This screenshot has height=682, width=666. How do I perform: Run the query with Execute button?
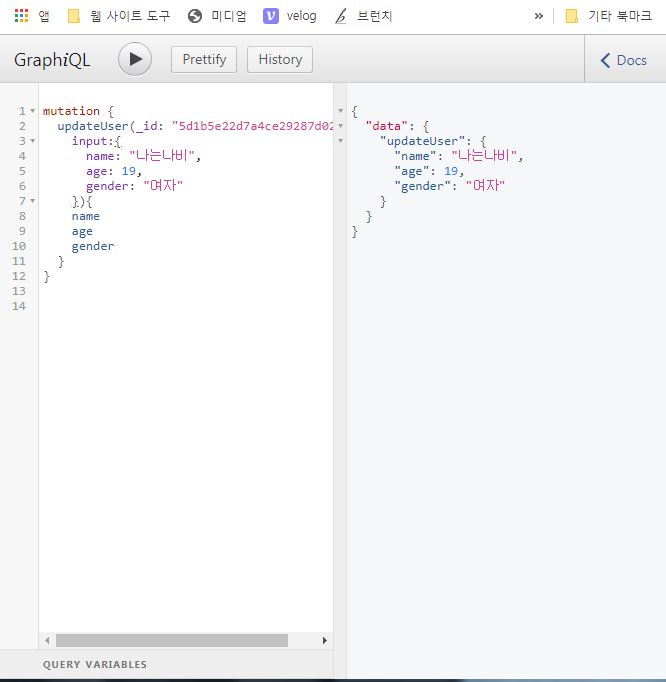[x=135, y=59]
